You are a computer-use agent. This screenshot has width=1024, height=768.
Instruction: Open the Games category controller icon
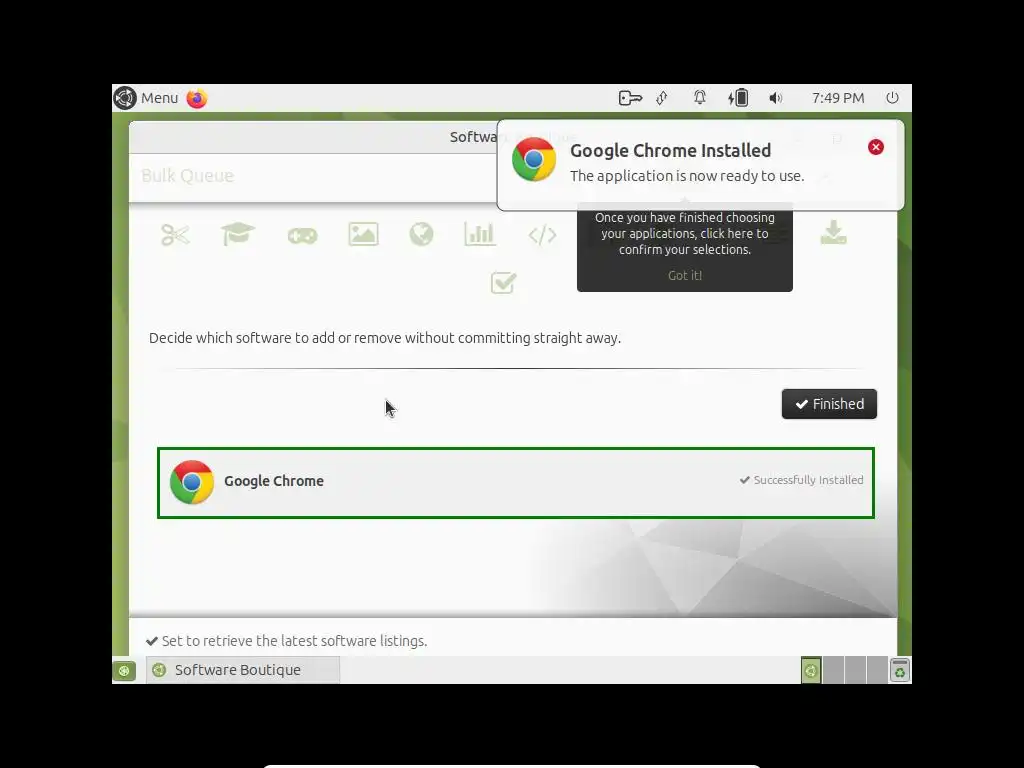[x=302, y=235]
